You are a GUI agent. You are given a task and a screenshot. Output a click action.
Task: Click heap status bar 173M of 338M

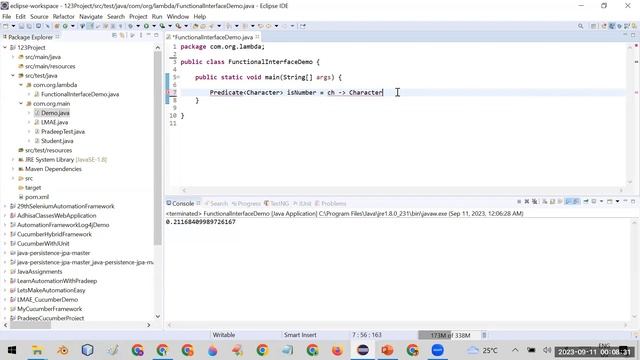pos(449,335)
